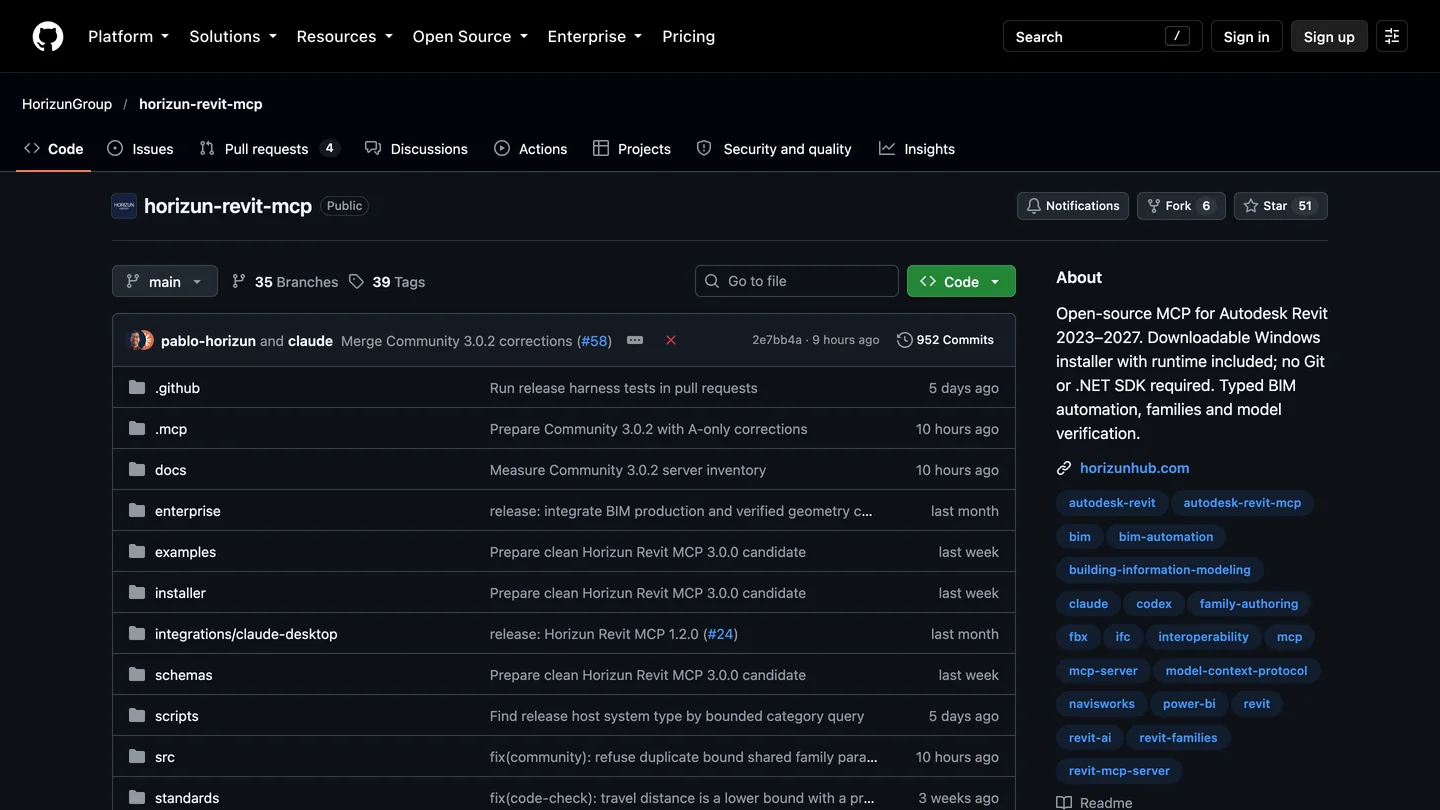Image resolution: width=1440 pixels, height=810 pixels.
Task: Switch to the Actions tab
Action: pos(531,149)
